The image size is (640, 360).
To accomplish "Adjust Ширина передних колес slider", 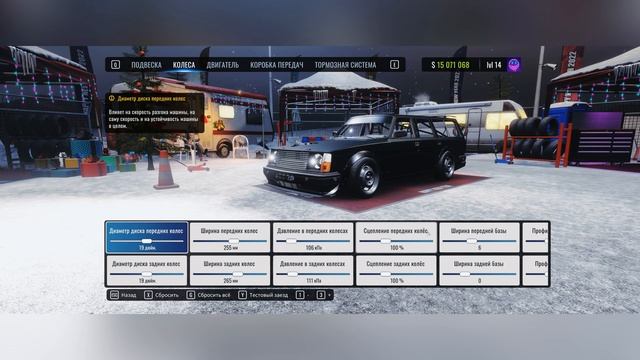I will 230,241.
